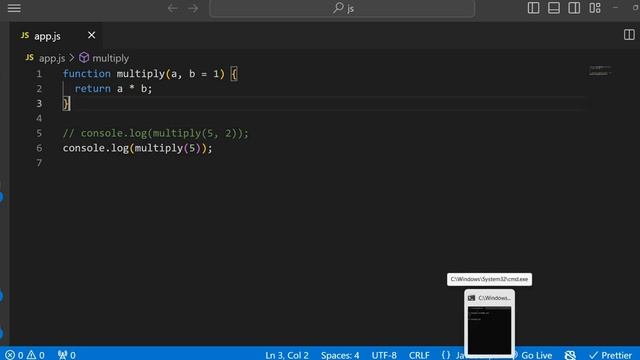Click the curly braces language icon
This screenshot has height=360, width=640.
coord(446,355)
